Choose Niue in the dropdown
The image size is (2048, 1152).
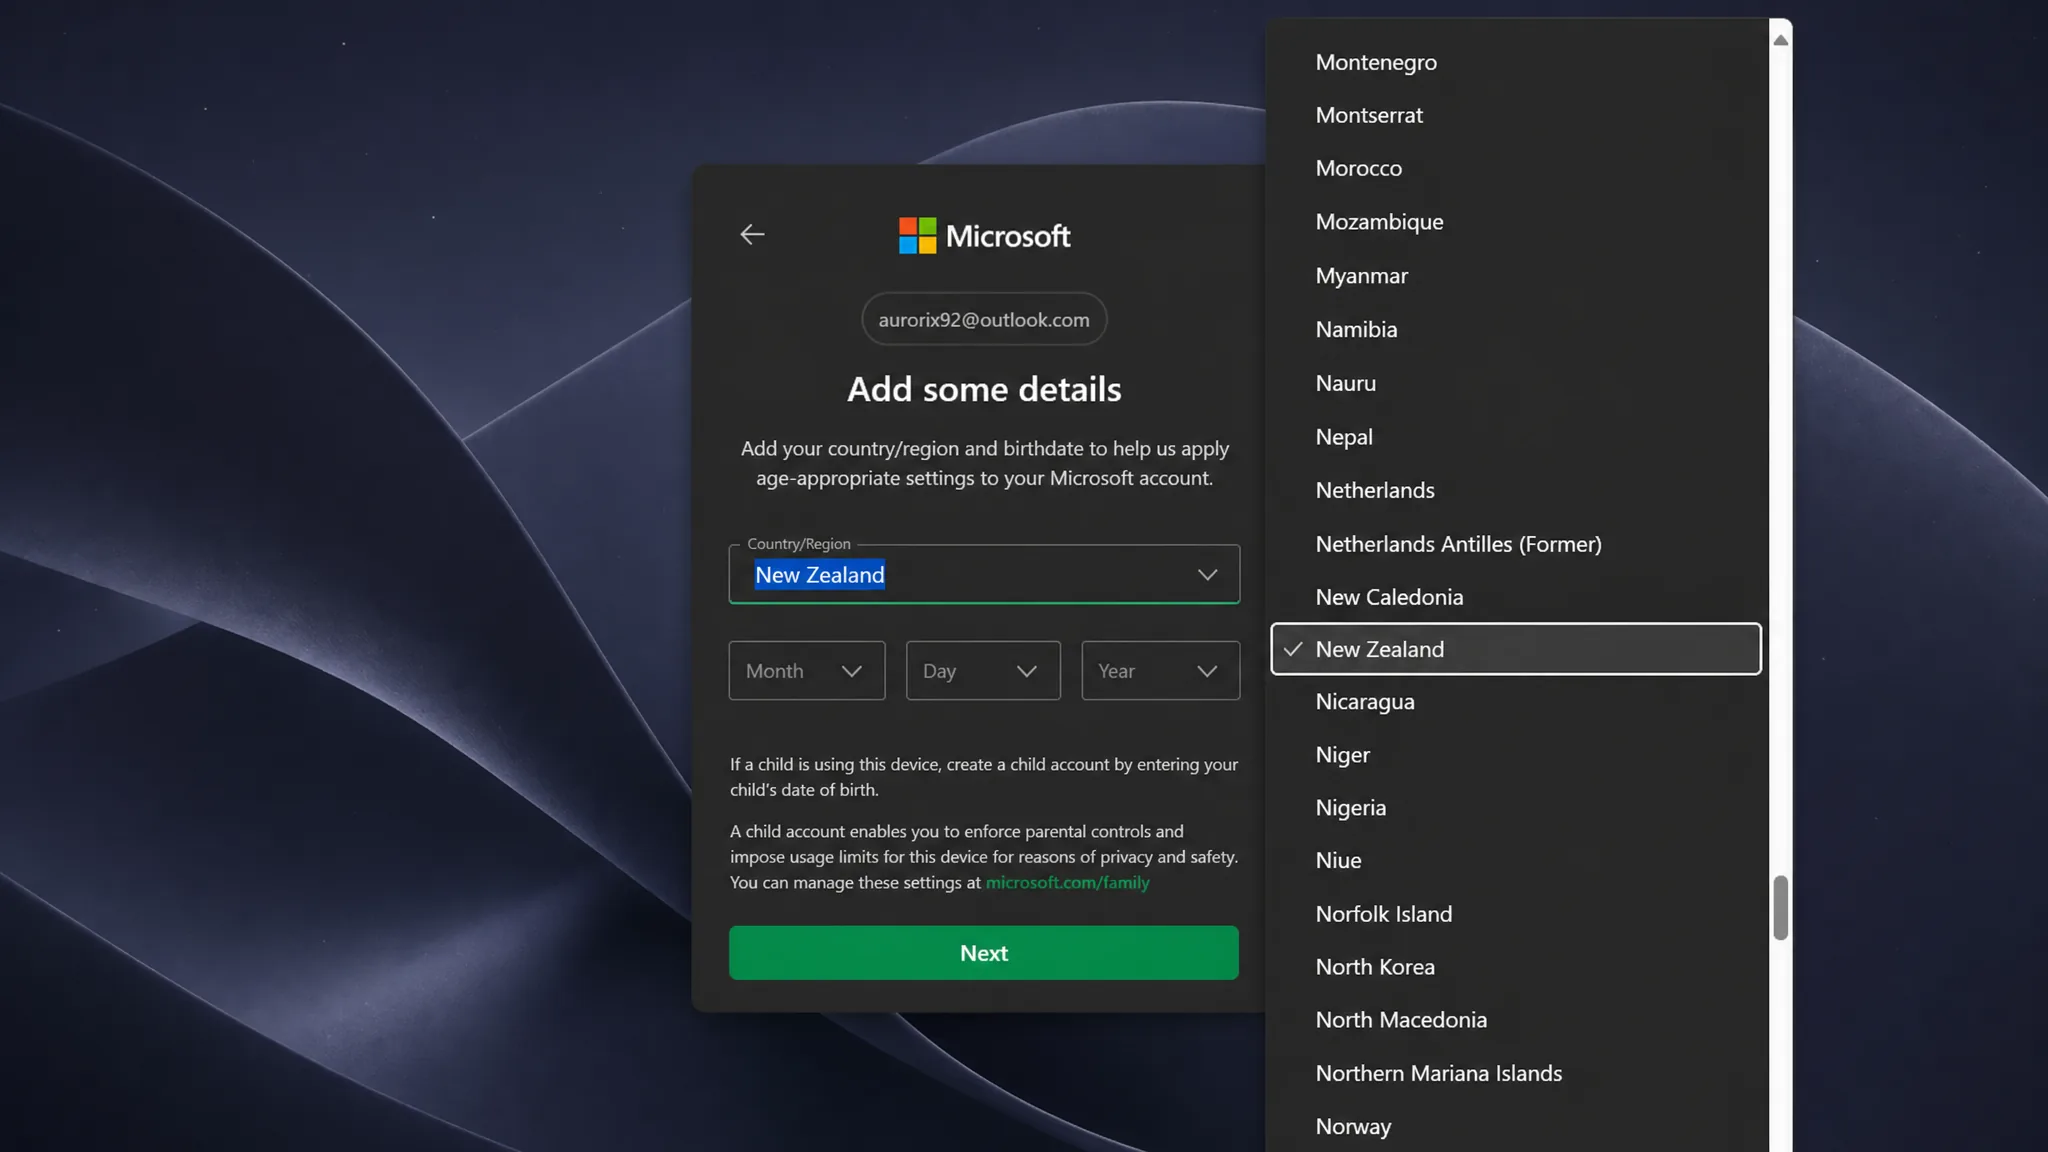[1516, 861]
